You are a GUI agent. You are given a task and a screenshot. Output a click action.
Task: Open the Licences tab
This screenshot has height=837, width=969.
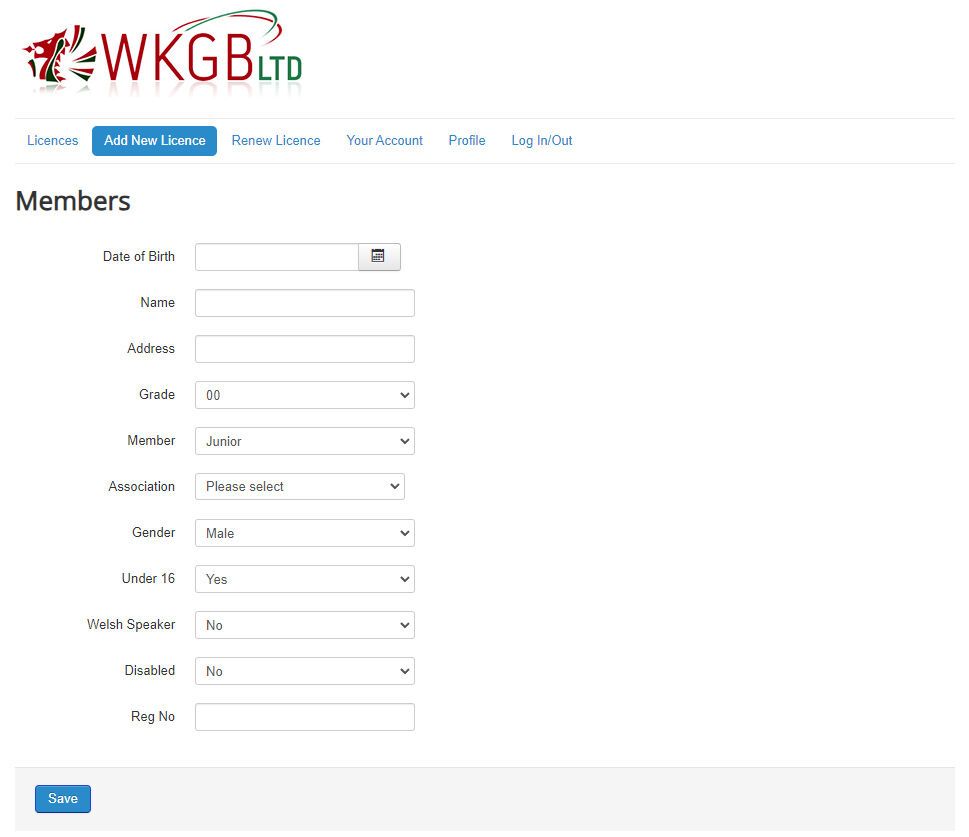52,141
